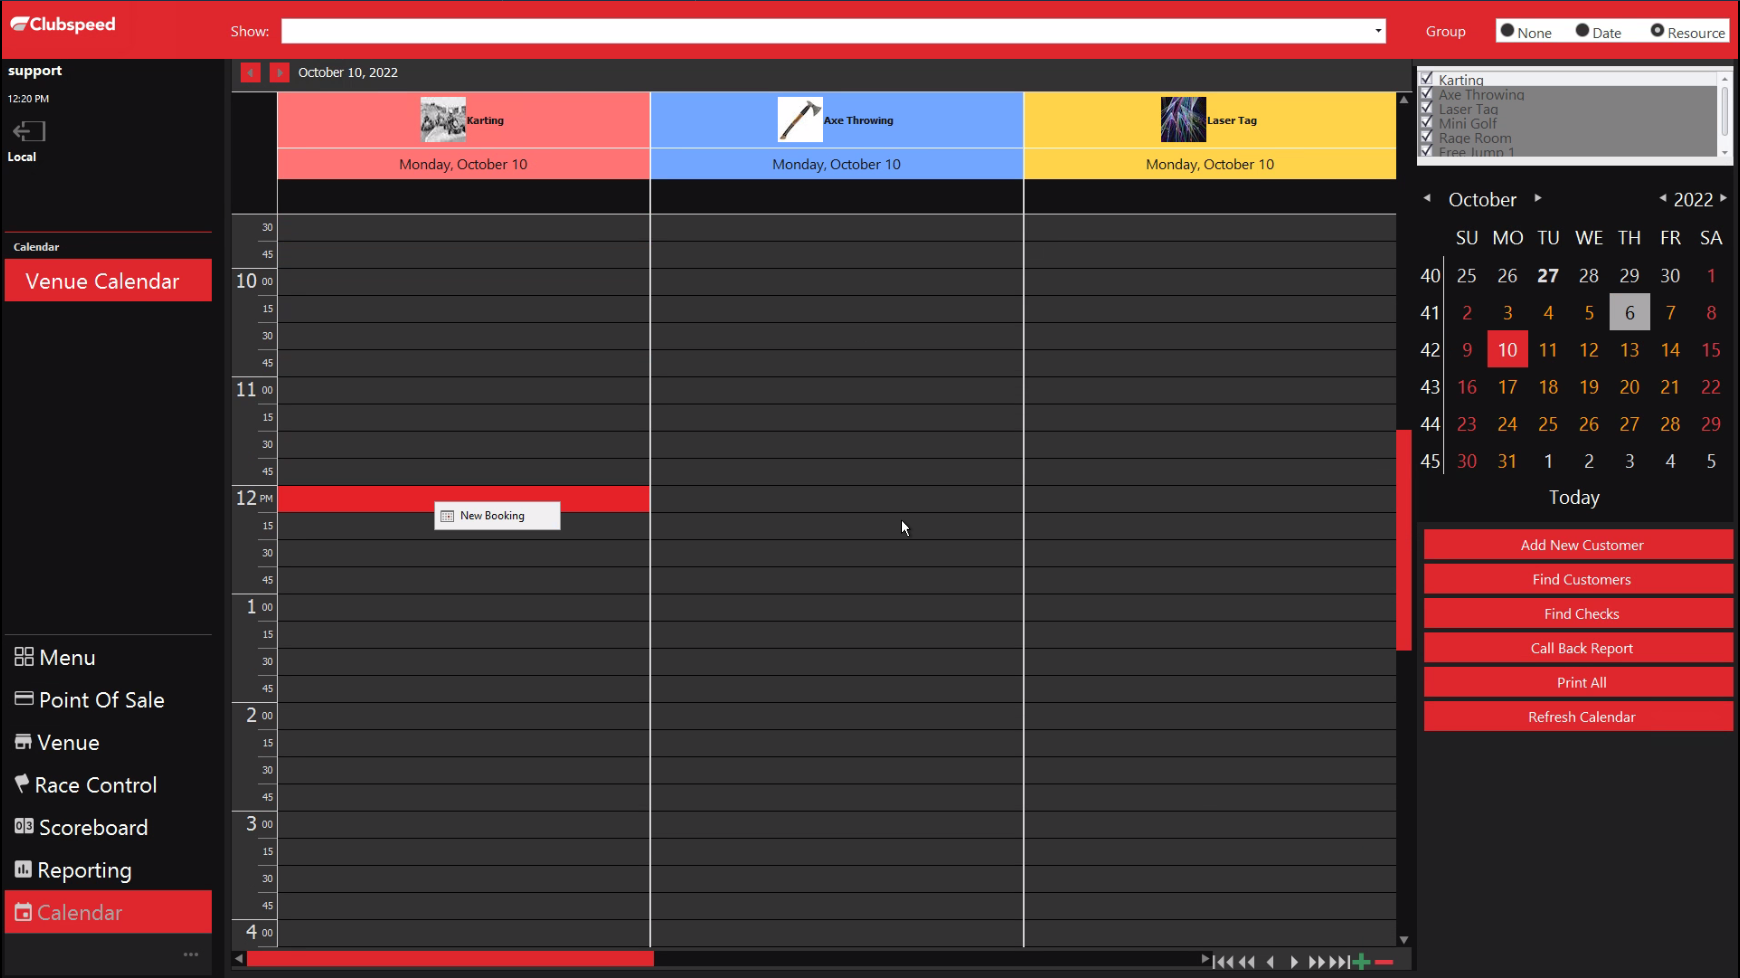Click Call Back Report button

click(x=1578, y=648)
